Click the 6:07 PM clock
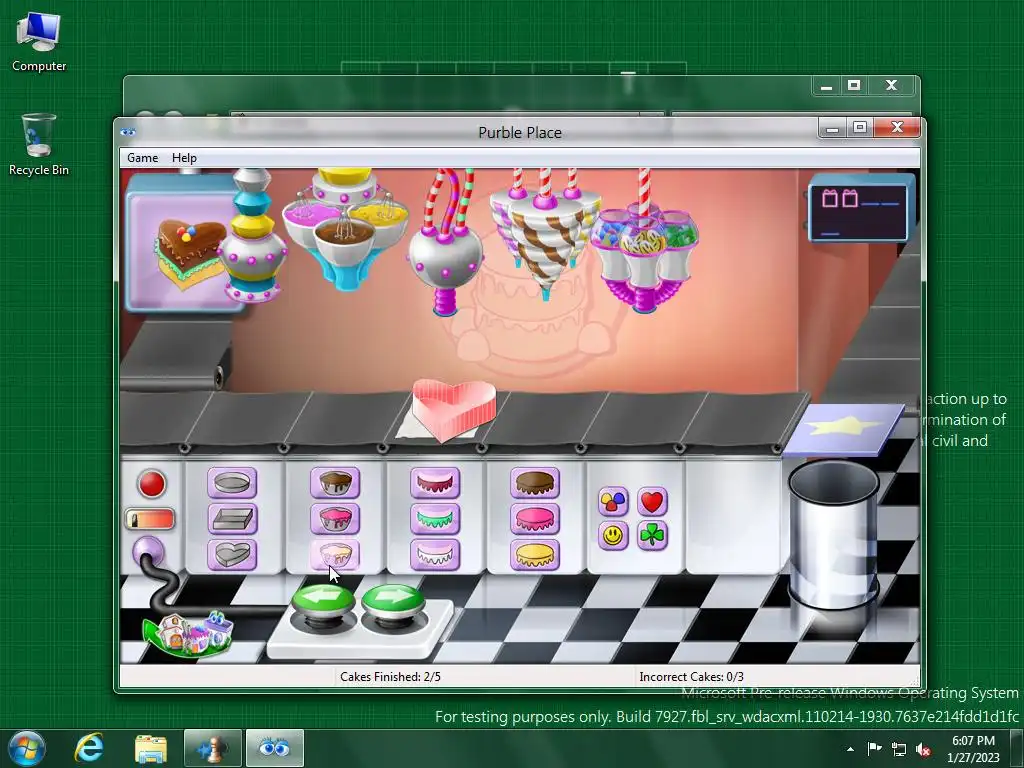This screenshot has height=768, width=1024. point(973,741)
